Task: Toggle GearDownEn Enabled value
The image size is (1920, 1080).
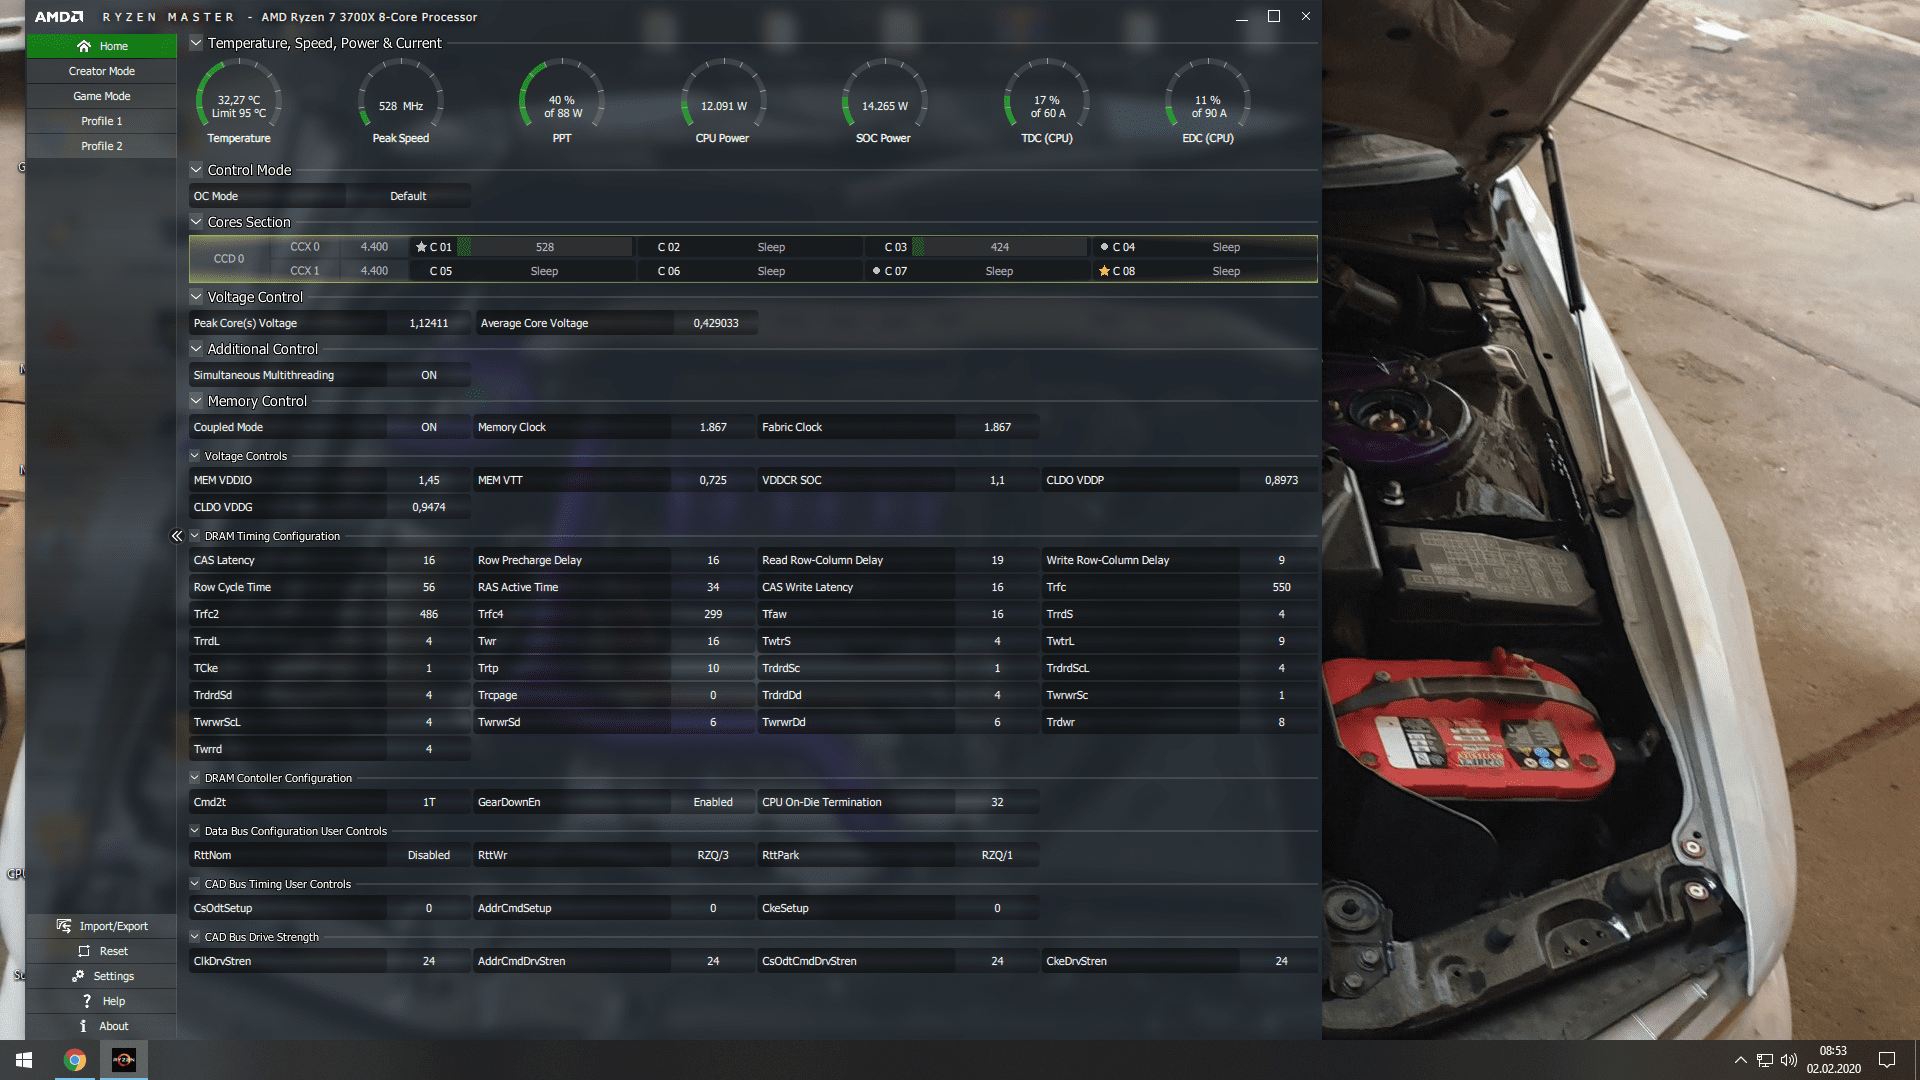Action: [x=713, y=802]
